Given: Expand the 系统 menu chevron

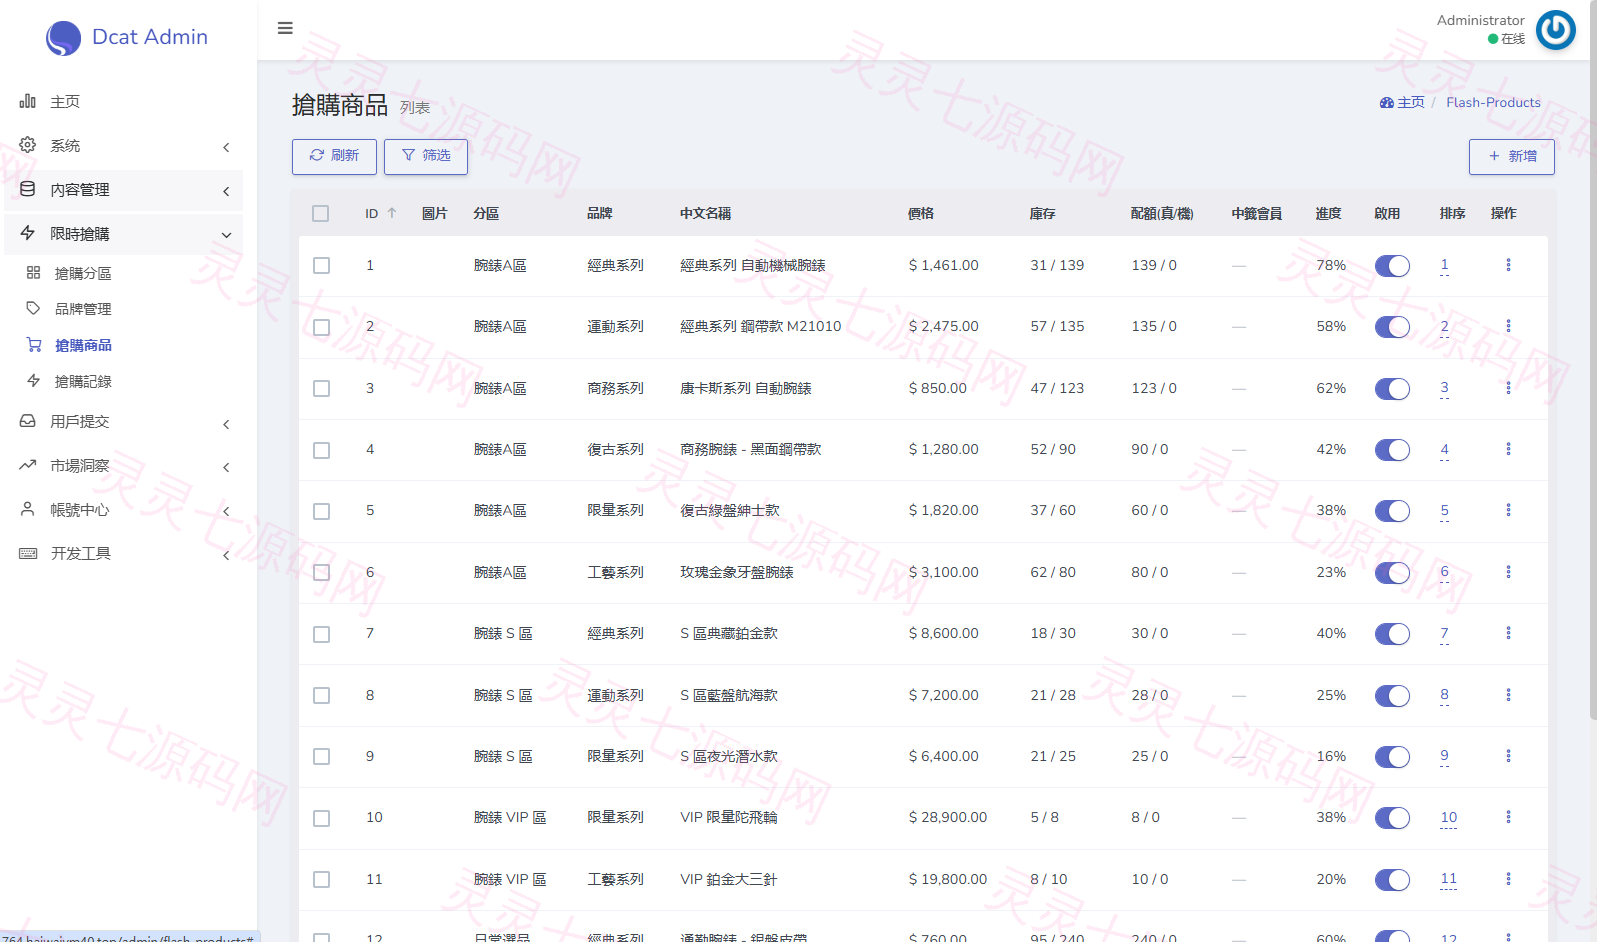Looking at the screenshot, I should (226, 147).
